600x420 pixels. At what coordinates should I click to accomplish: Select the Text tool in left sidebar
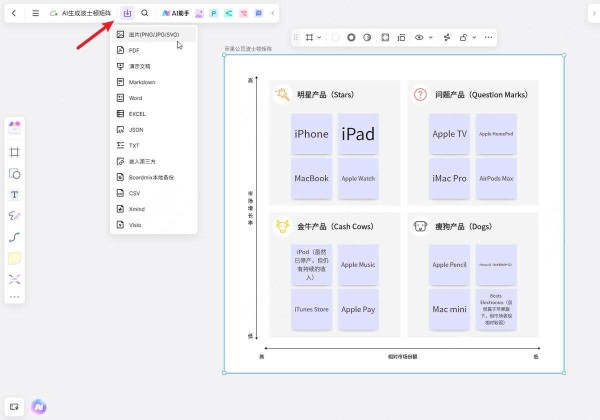pos(15,194)
